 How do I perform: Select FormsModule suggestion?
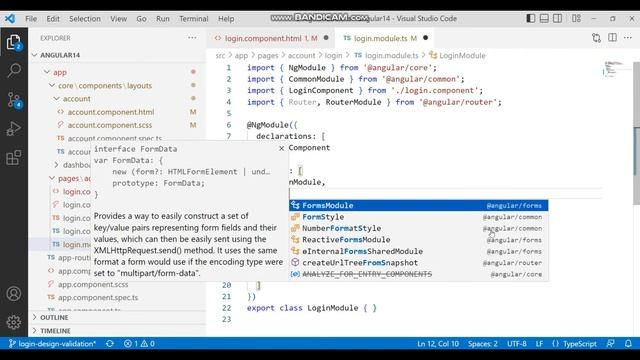[418, 205]
